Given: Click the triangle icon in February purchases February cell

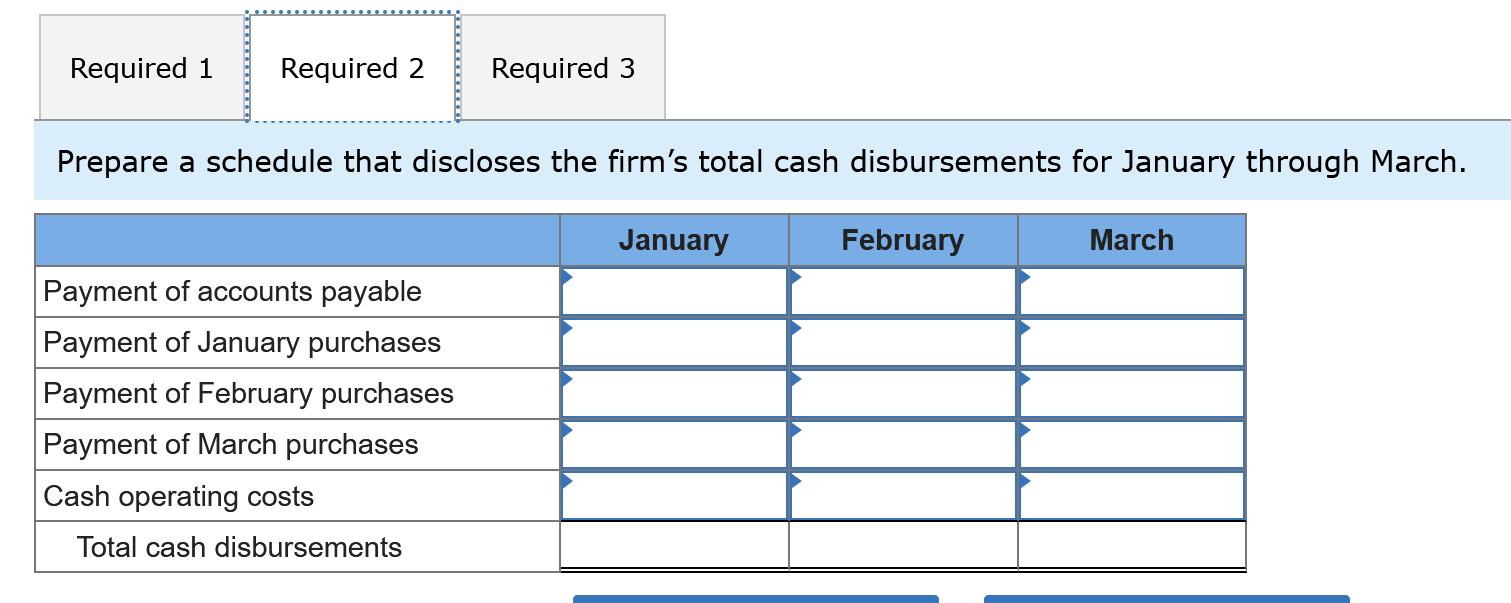Looking at the screenshot, I should click(796, 380).
